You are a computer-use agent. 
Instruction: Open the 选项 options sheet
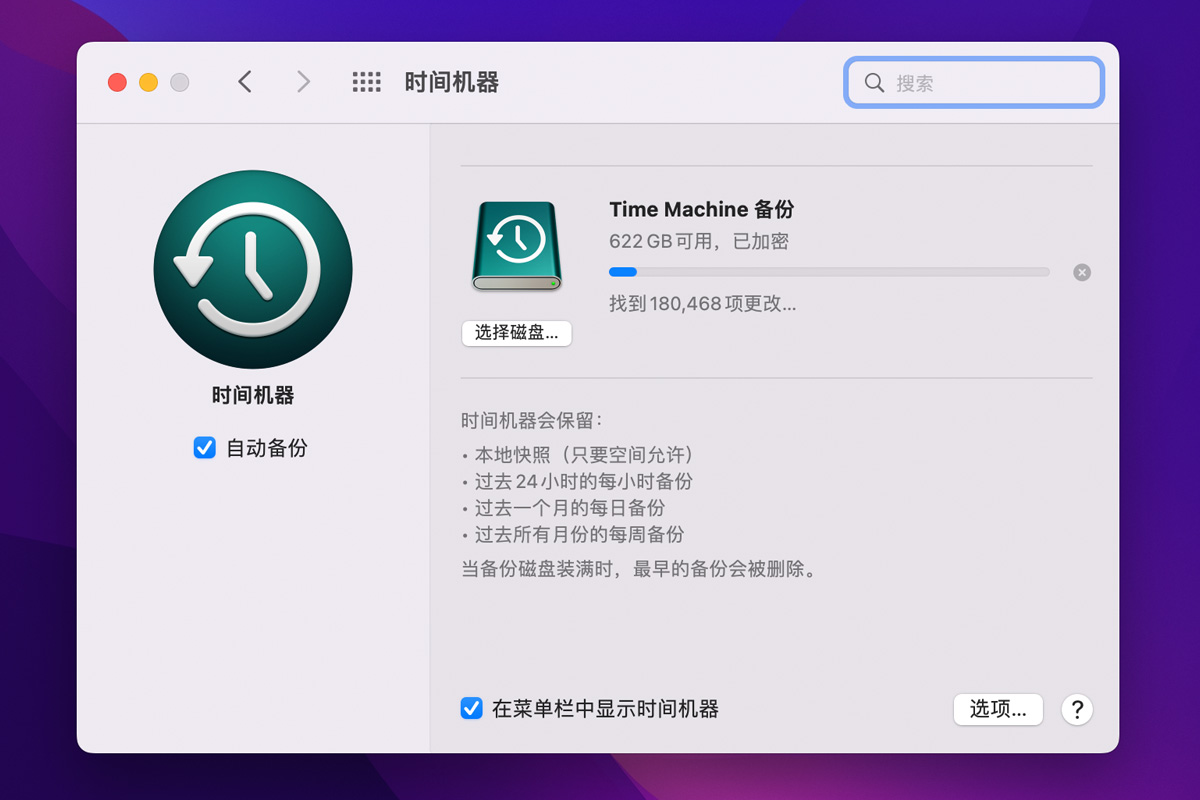tap(998, 709)
